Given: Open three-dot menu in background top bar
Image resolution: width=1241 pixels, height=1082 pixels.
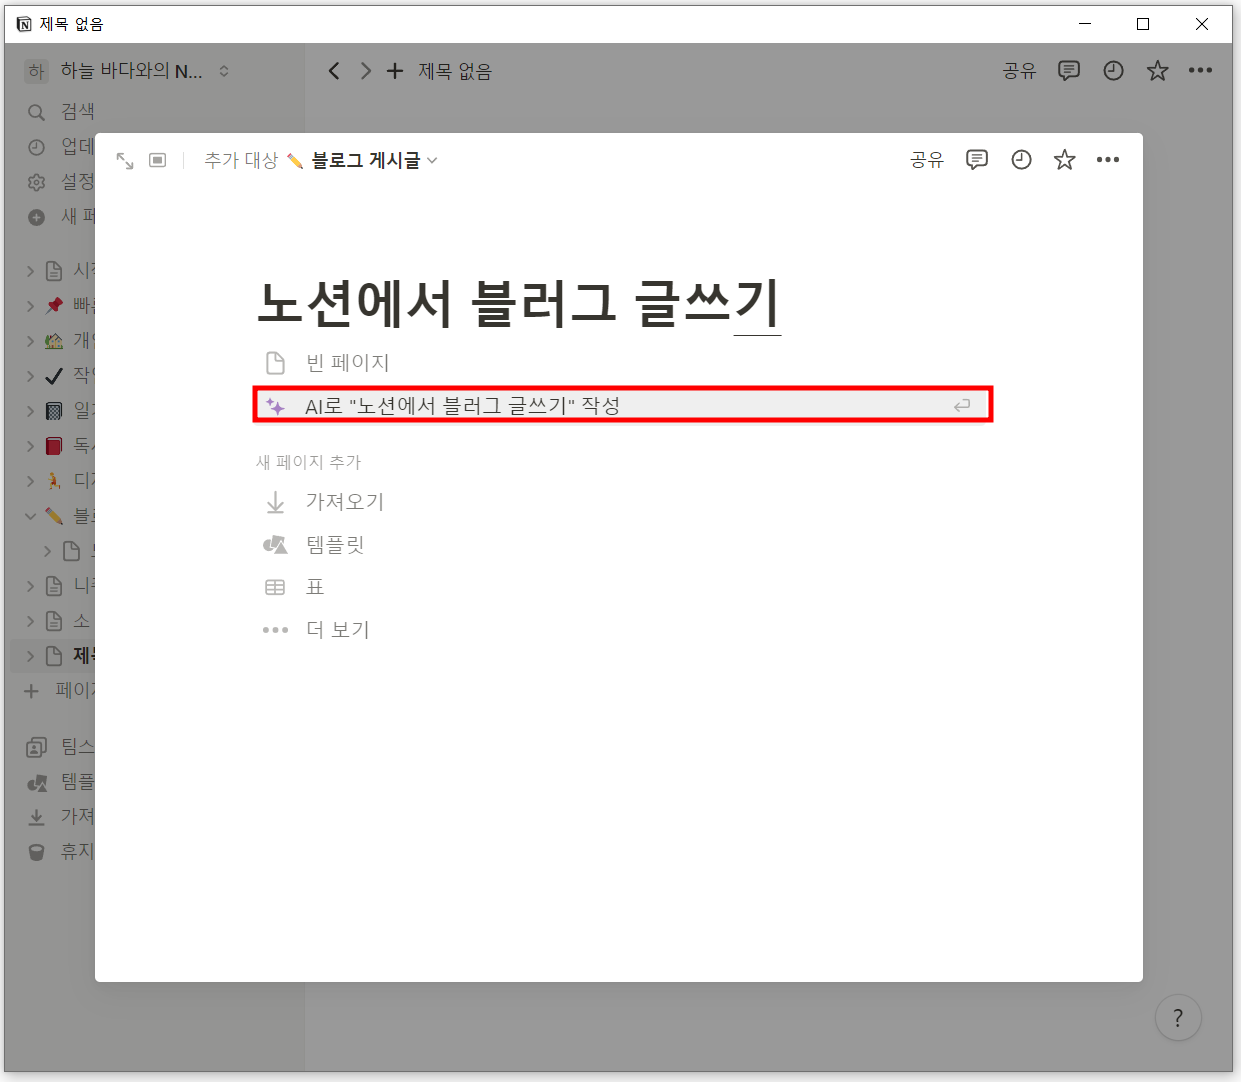Looking at the screenshot, I should (x=1200, y=71).
